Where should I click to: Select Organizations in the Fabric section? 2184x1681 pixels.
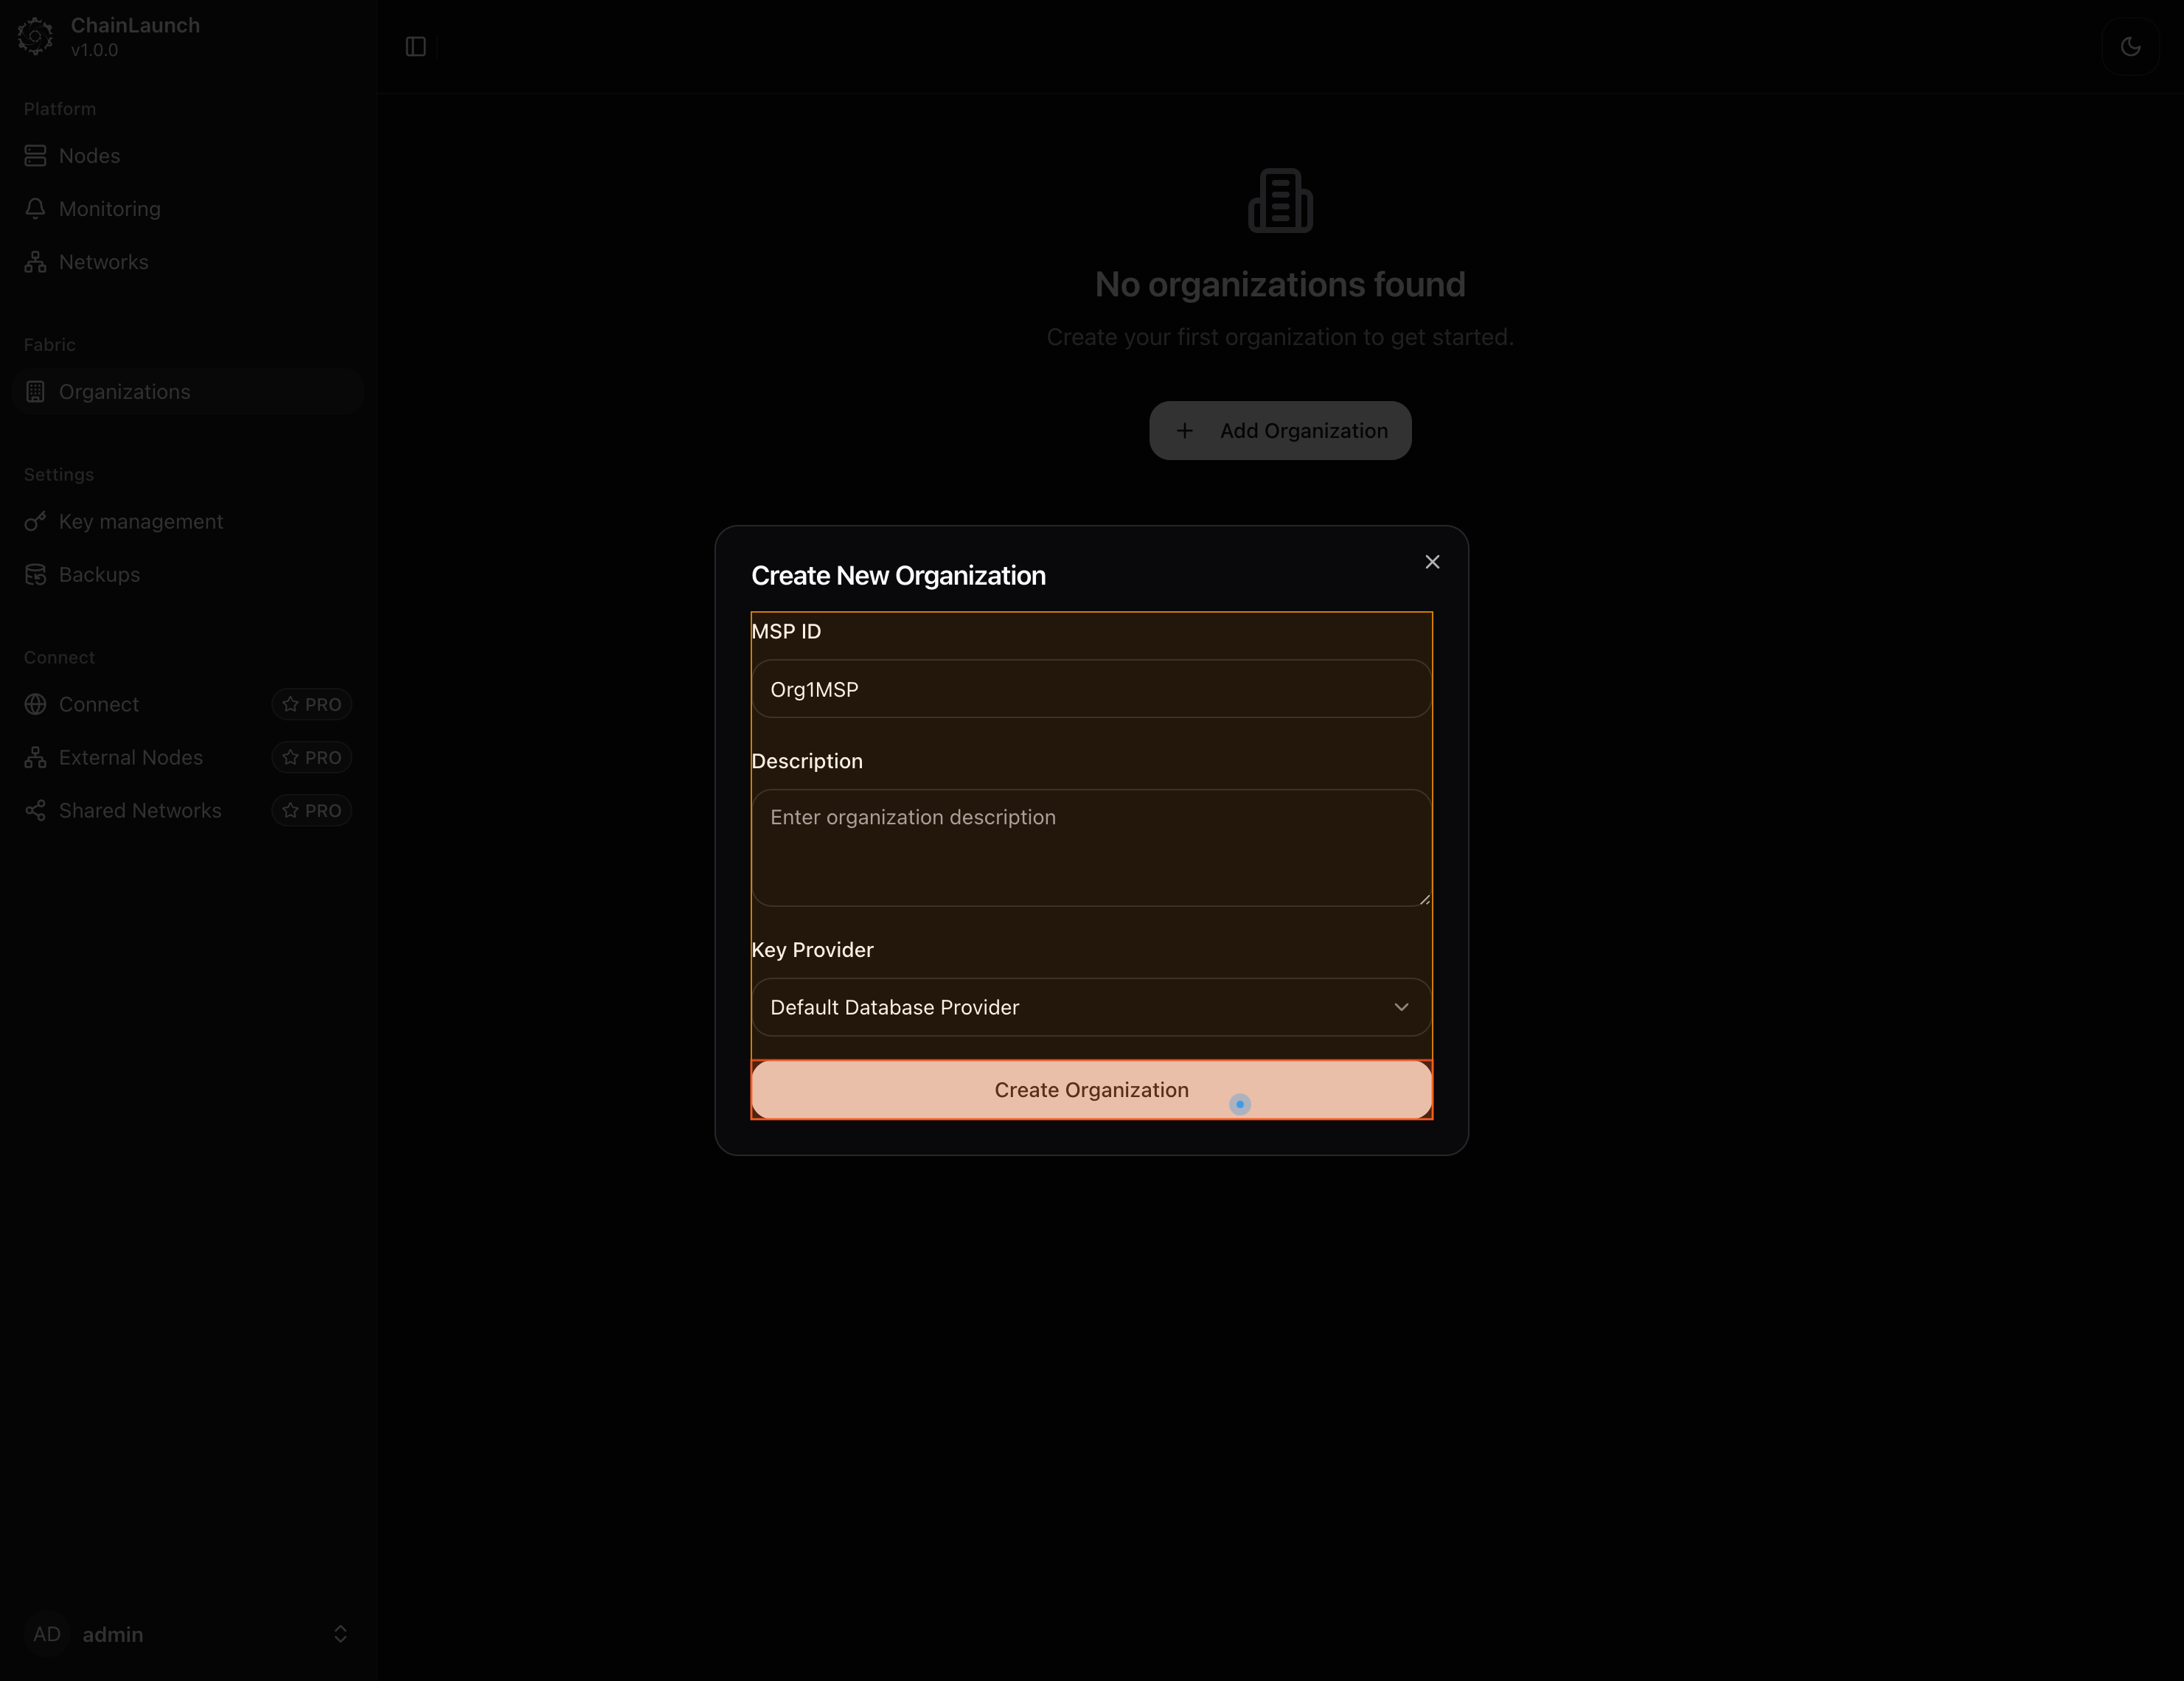[x=124, y=392]
